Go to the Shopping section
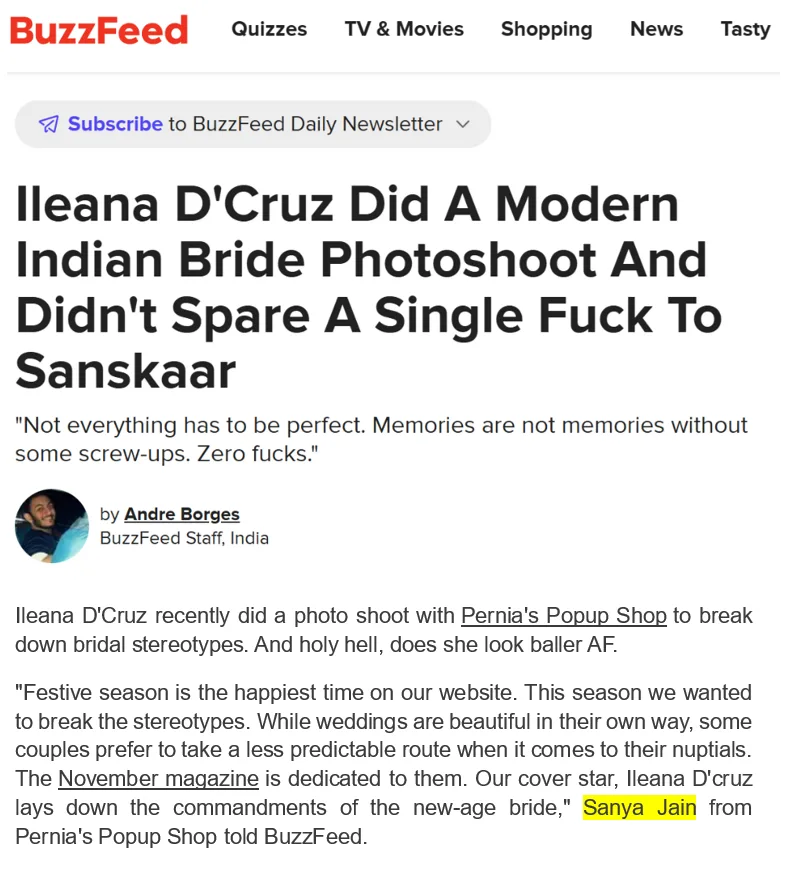This screenshot has width=790, height=875. point(546,29)
